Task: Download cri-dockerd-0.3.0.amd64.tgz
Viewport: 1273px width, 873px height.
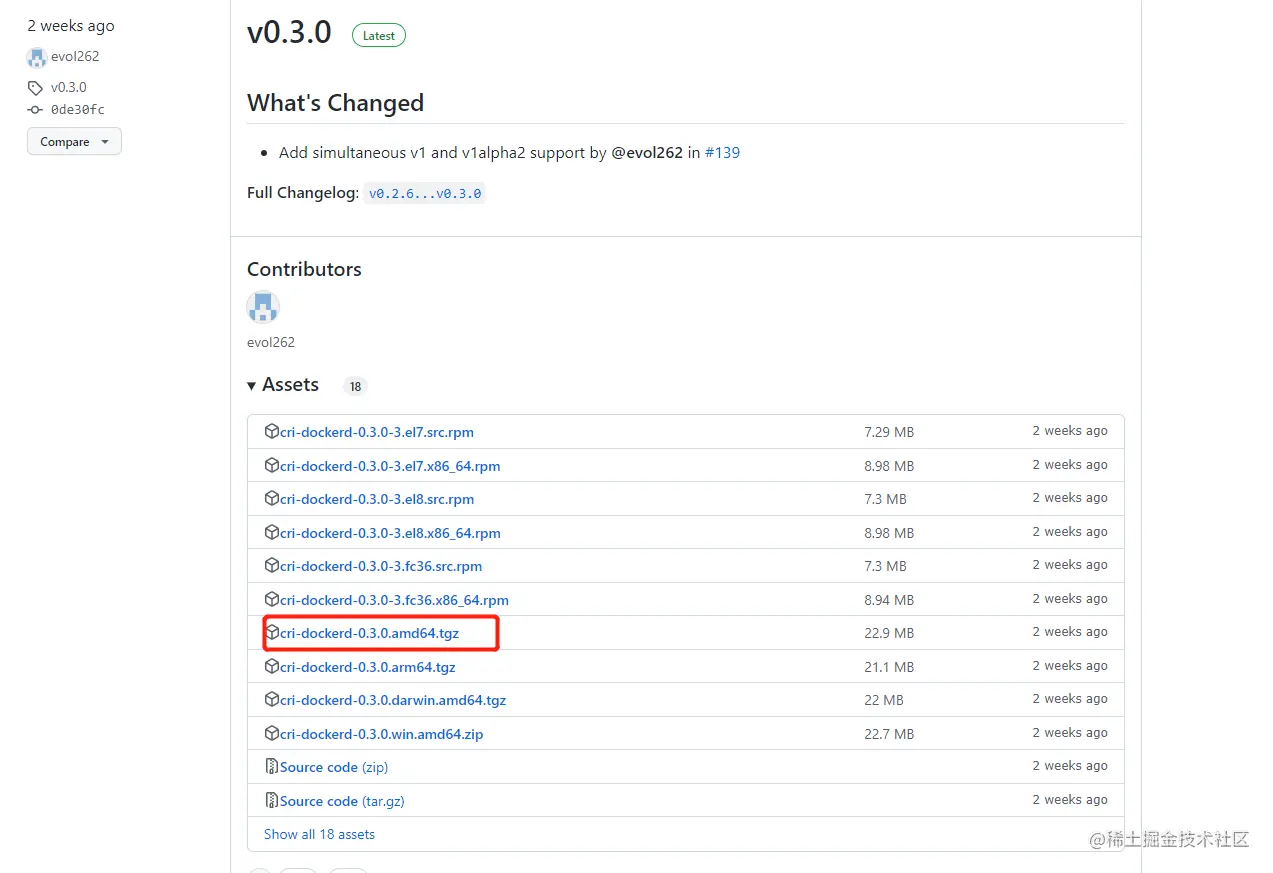Action: (369, 633)
